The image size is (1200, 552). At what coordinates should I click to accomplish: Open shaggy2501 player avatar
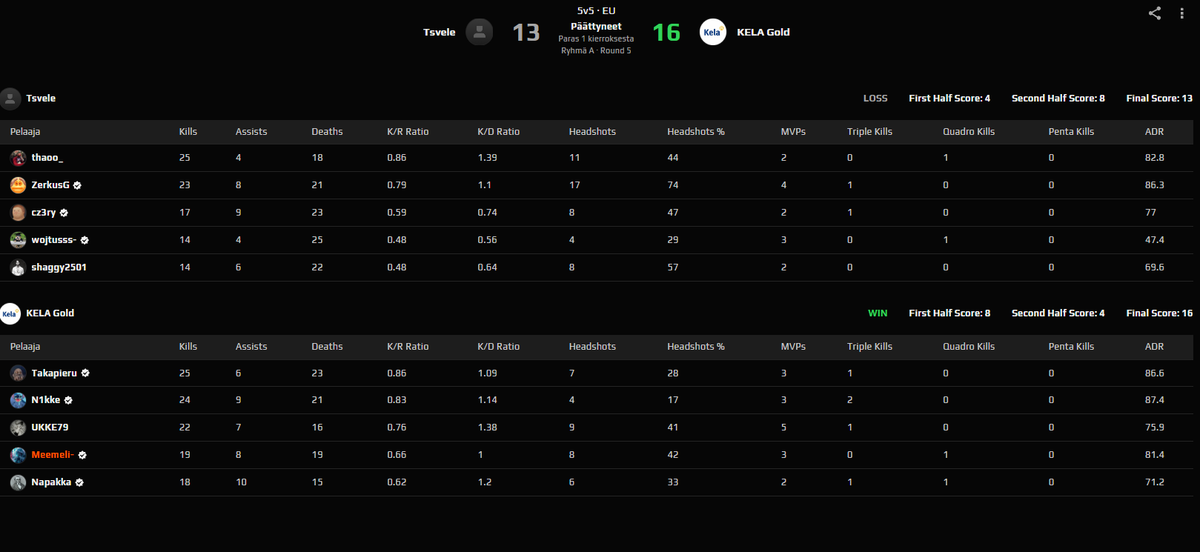tap(18, 267)
